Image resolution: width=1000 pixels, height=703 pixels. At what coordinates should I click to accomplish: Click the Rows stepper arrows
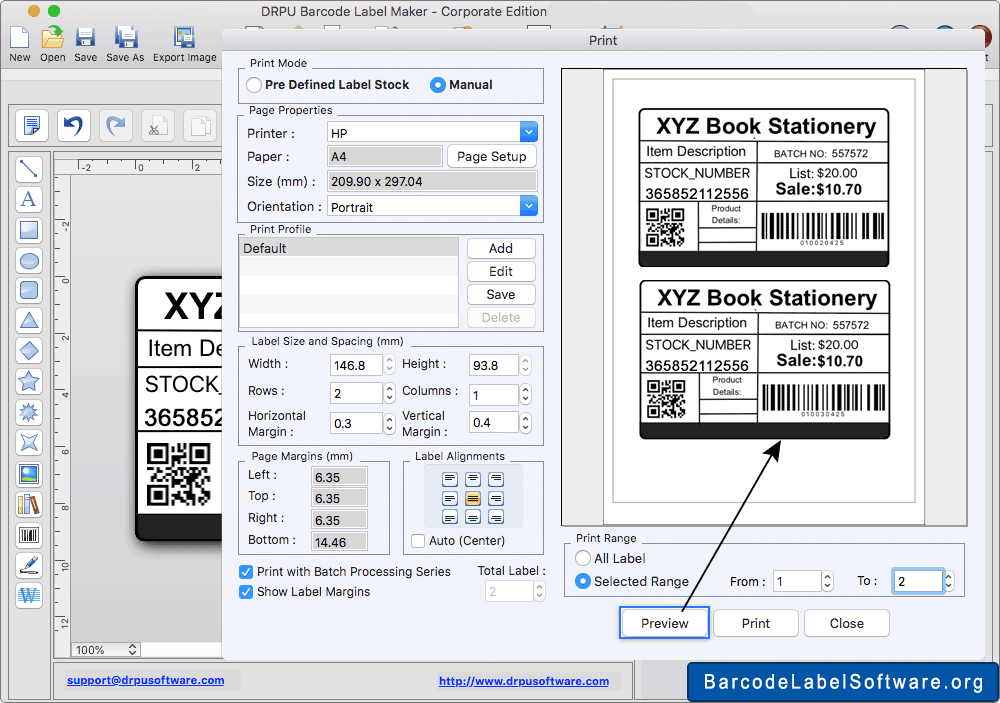point(389,393)
